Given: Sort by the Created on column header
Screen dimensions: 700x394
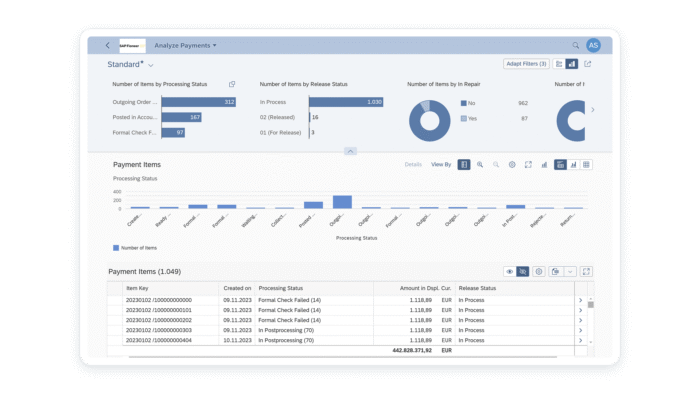Looking at the screenshot, I should [237, 288].
